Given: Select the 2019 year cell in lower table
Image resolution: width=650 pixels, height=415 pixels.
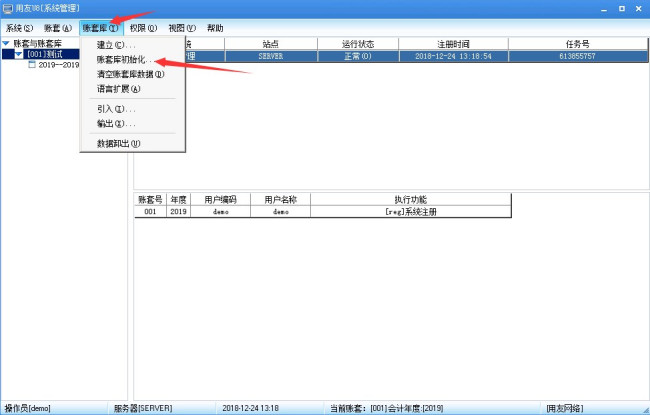Looking at the screenshot, I should 178,211.
